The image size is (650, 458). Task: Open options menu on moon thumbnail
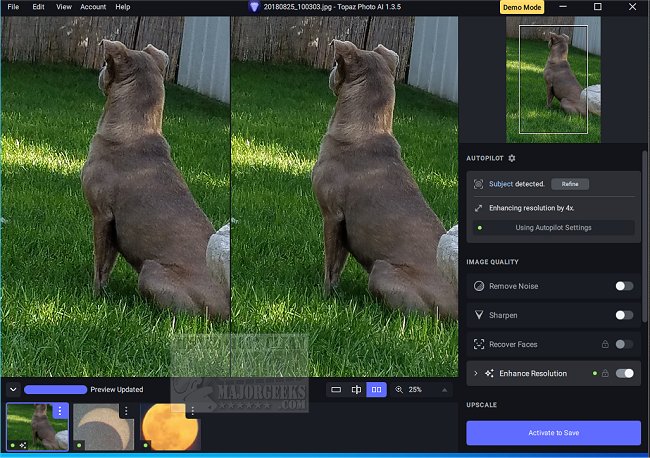pos(193,411)
